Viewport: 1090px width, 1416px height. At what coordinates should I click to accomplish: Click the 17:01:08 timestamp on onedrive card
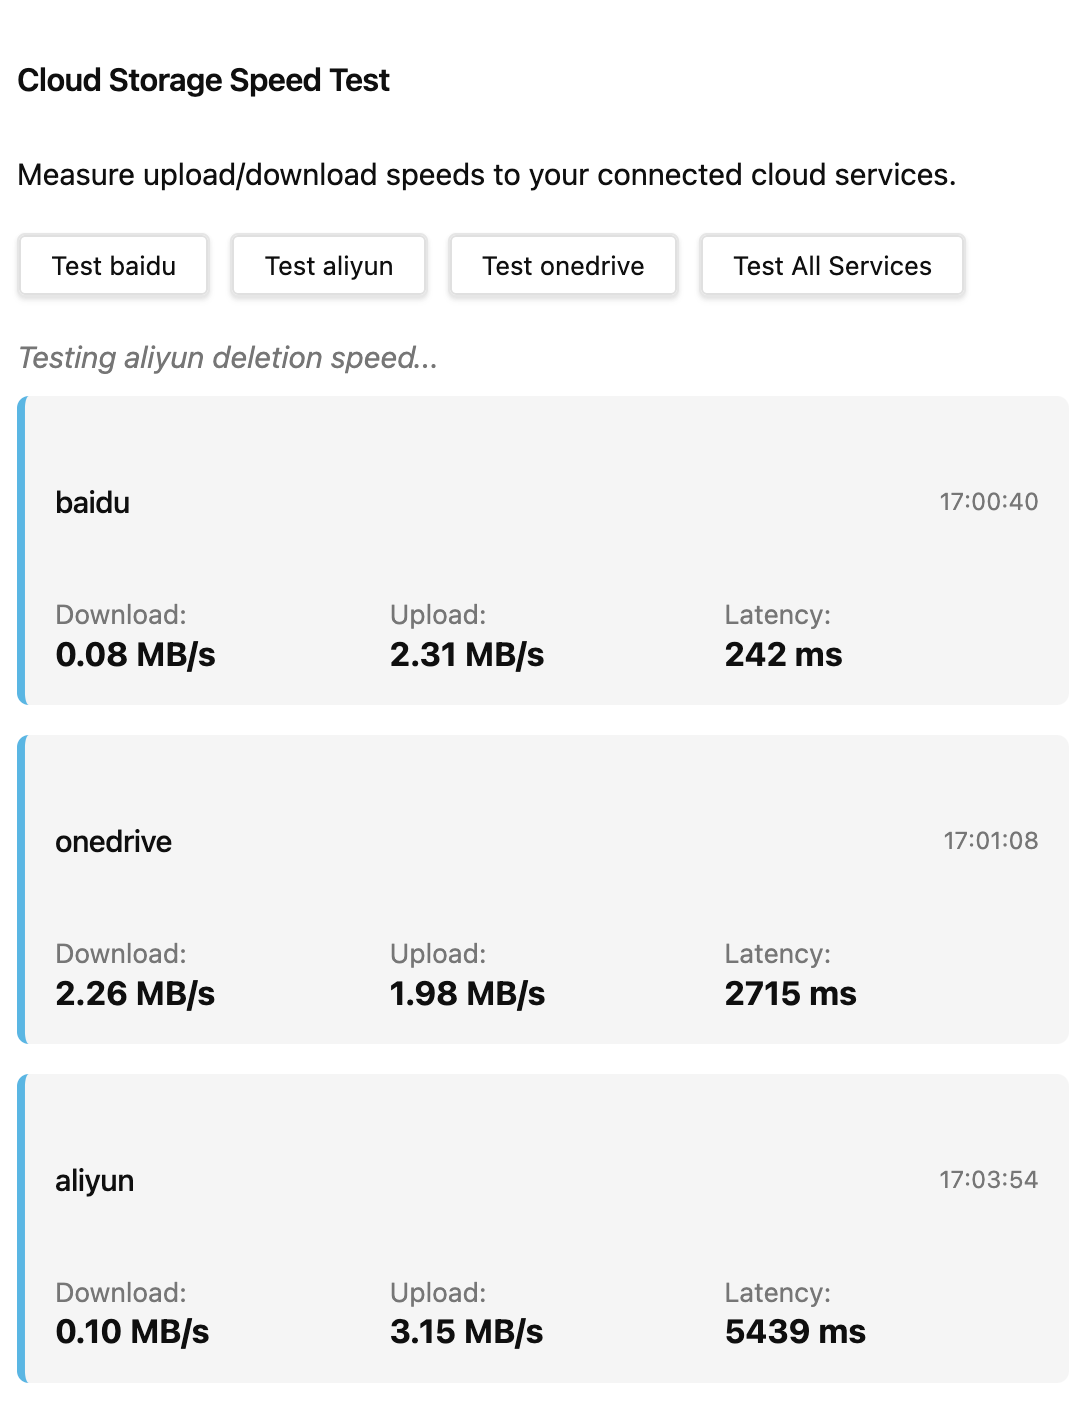tap(990, 841)
